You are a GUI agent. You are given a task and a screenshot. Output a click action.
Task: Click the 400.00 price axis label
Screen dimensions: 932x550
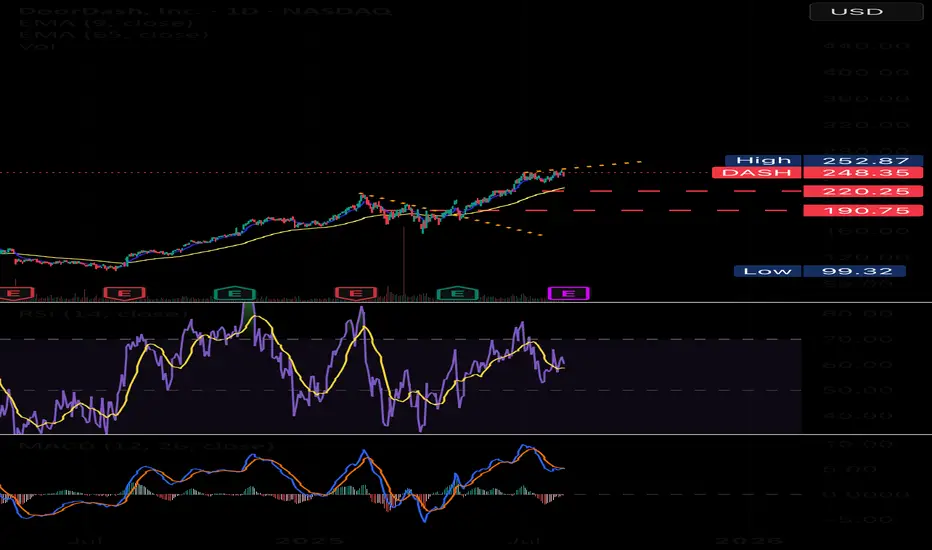click(867, 72)
